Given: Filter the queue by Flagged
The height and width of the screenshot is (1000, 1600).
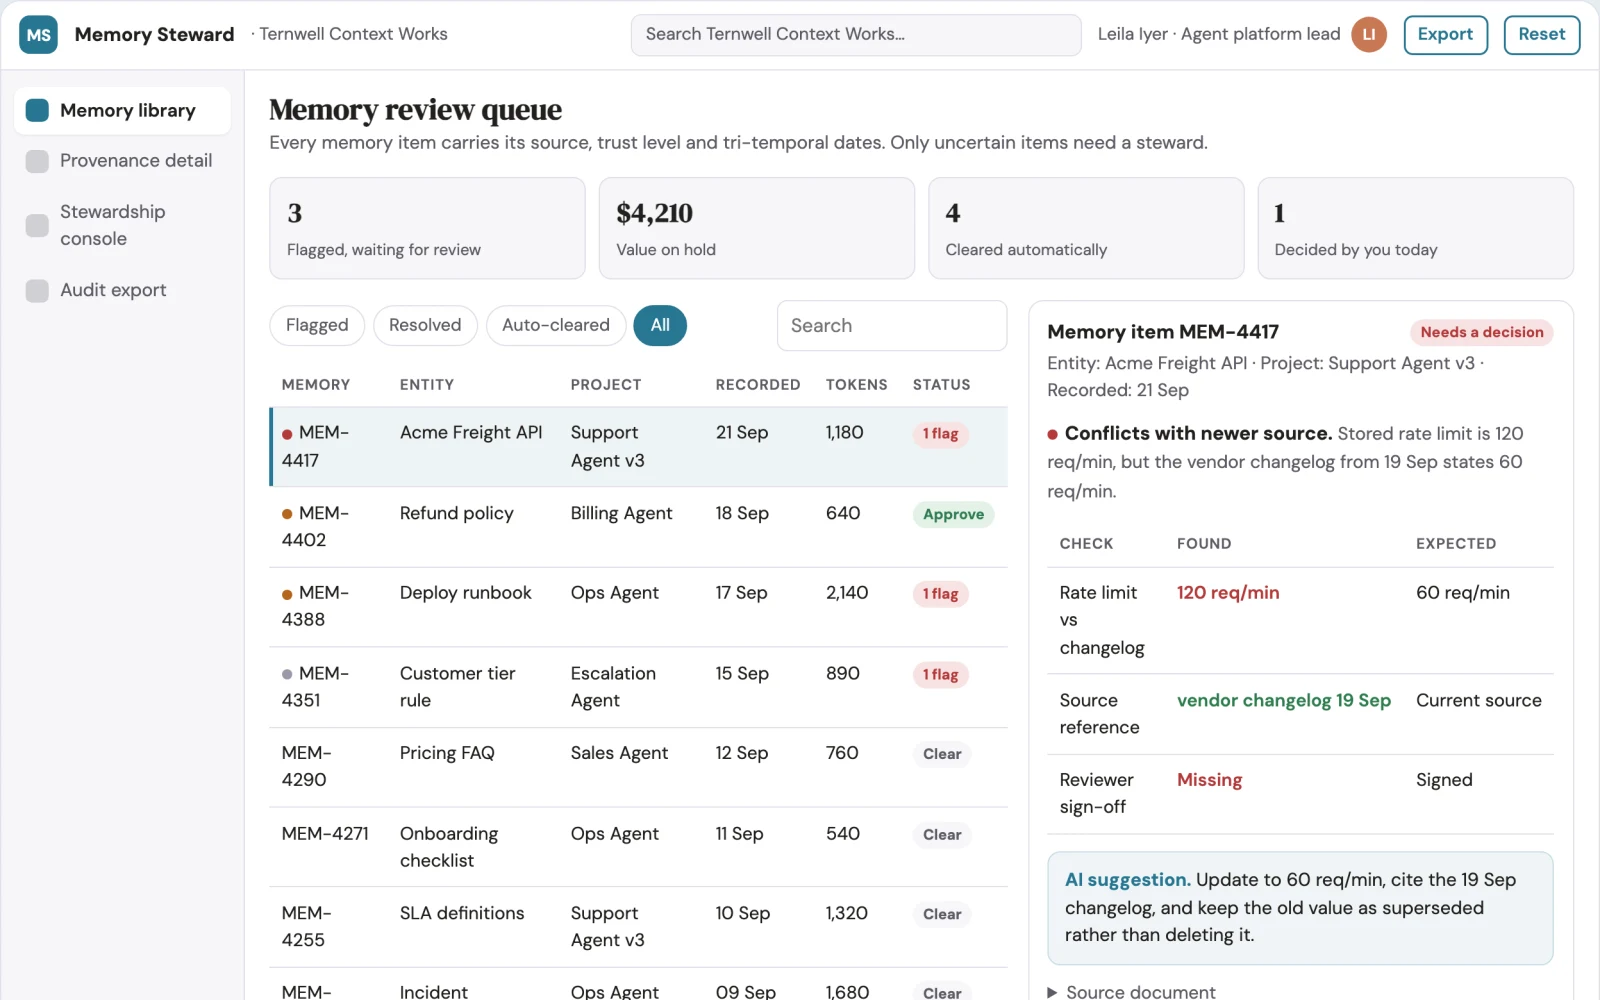Looking at the screenshot, I should pyautogui.click(x=317, y=325).
